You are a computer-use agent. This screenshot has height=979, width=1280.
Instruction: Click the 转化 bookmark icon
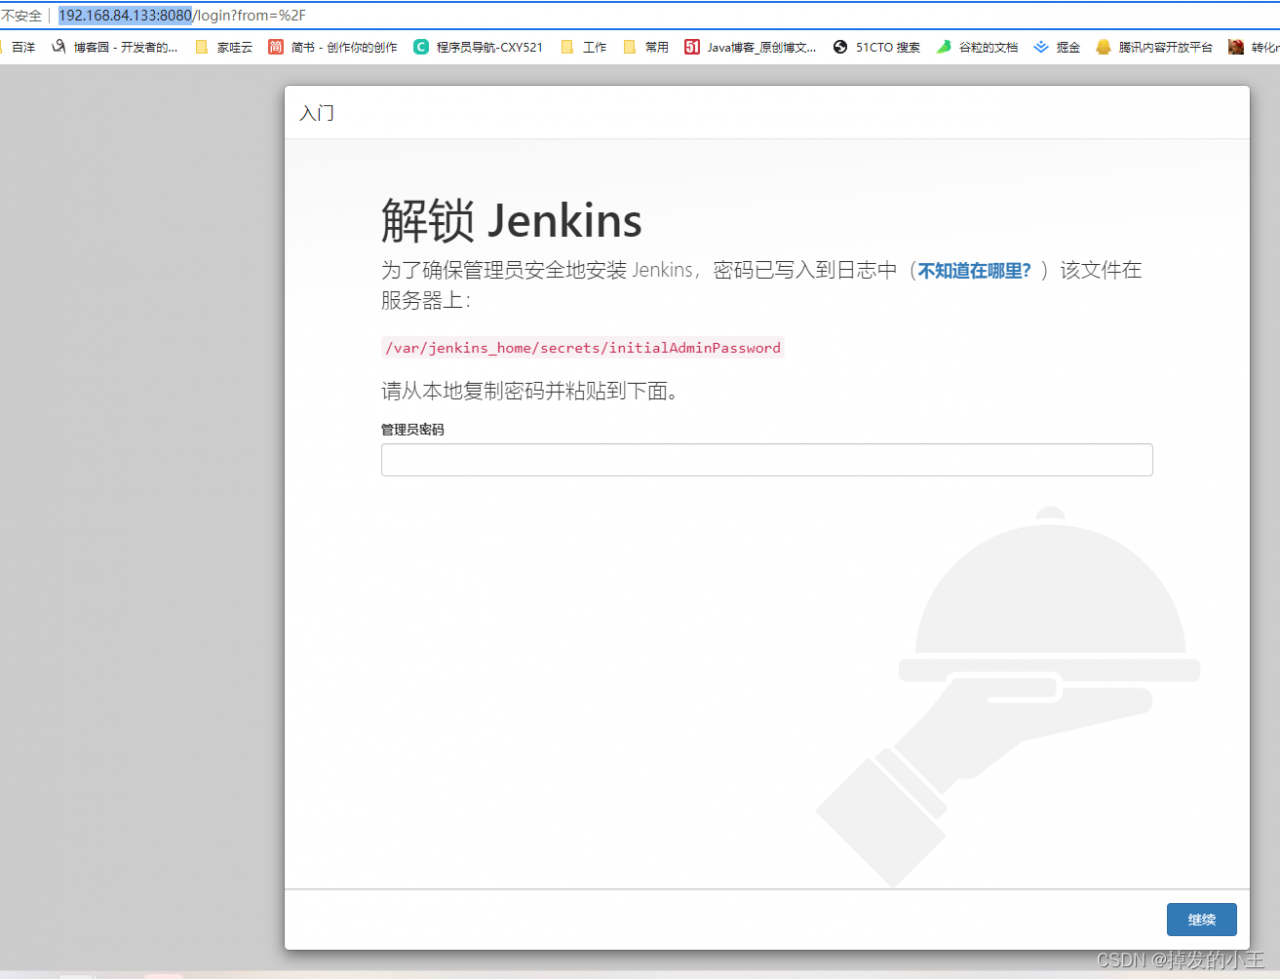click(1237, 46)
